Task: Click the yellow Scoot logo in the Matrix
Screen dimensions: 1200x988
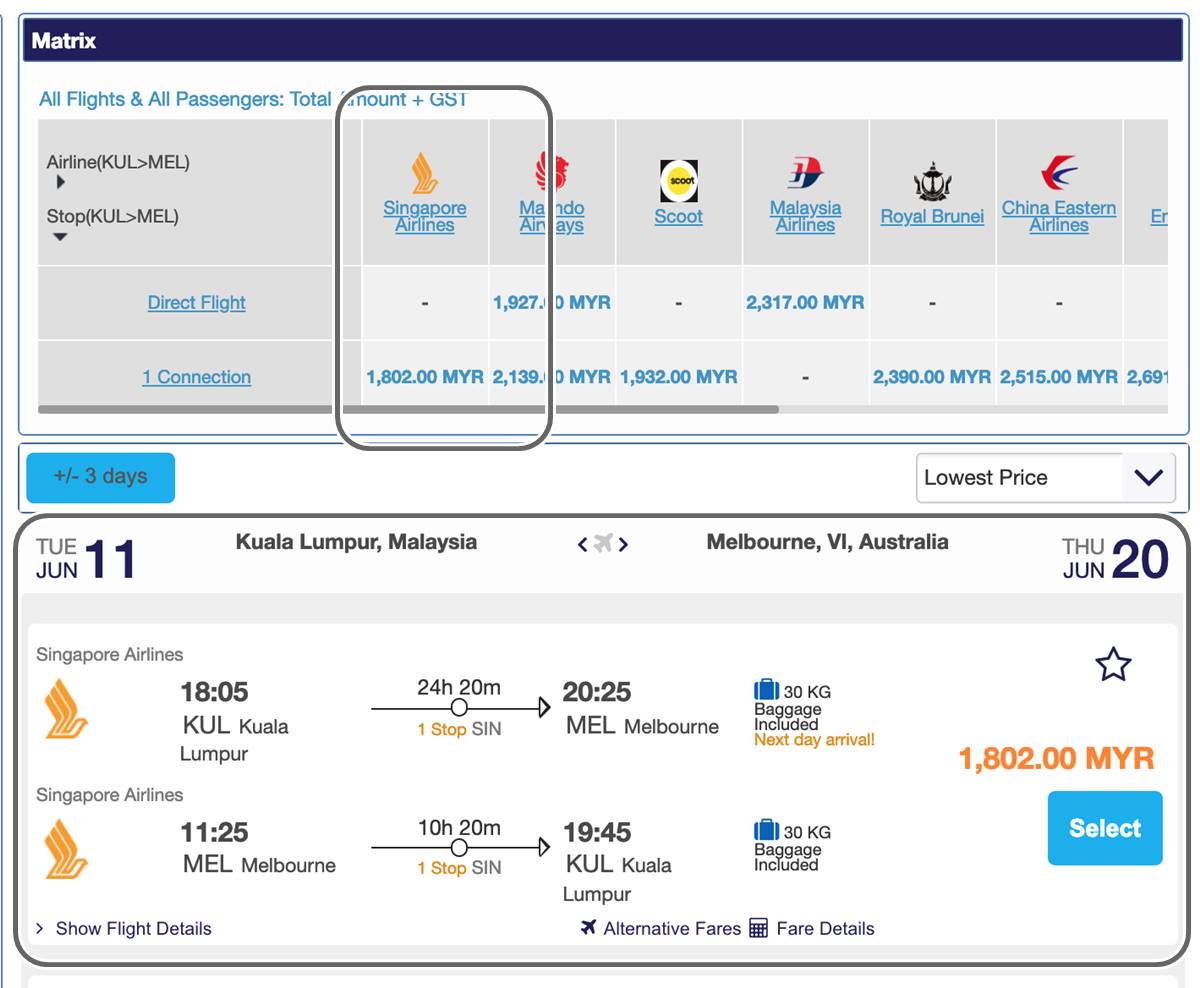Action: 679,181
